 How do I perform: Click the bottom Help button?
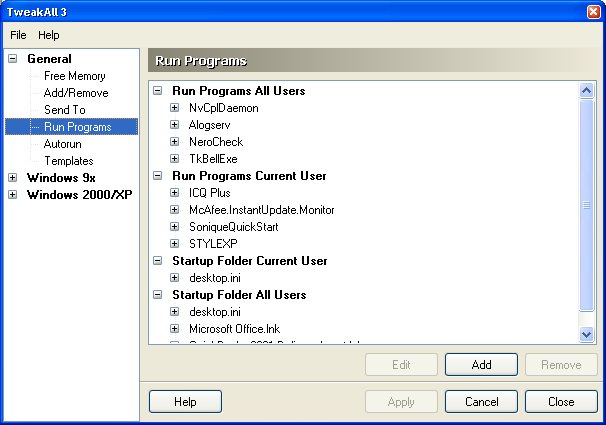(185, 402)
